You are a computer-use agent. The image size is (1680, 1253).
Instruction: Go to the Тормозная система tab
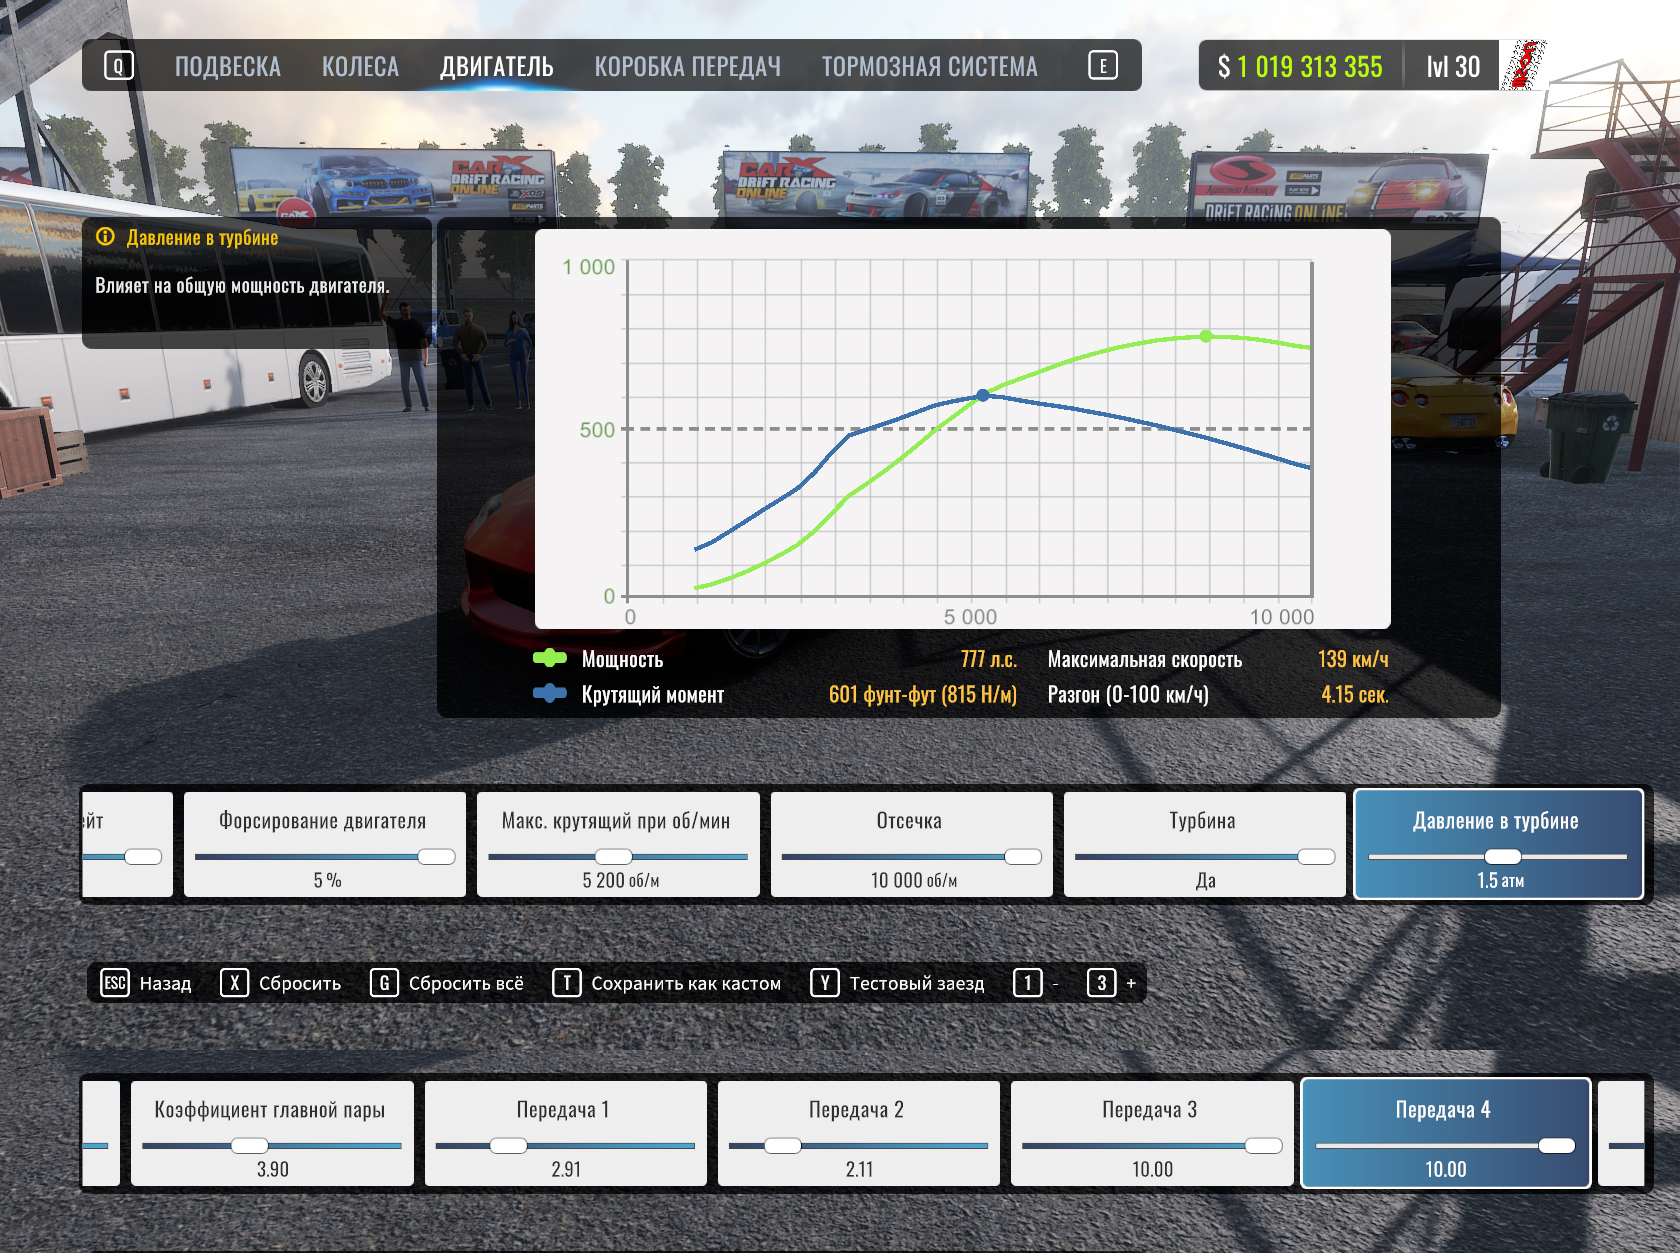(x=930, y=67)
